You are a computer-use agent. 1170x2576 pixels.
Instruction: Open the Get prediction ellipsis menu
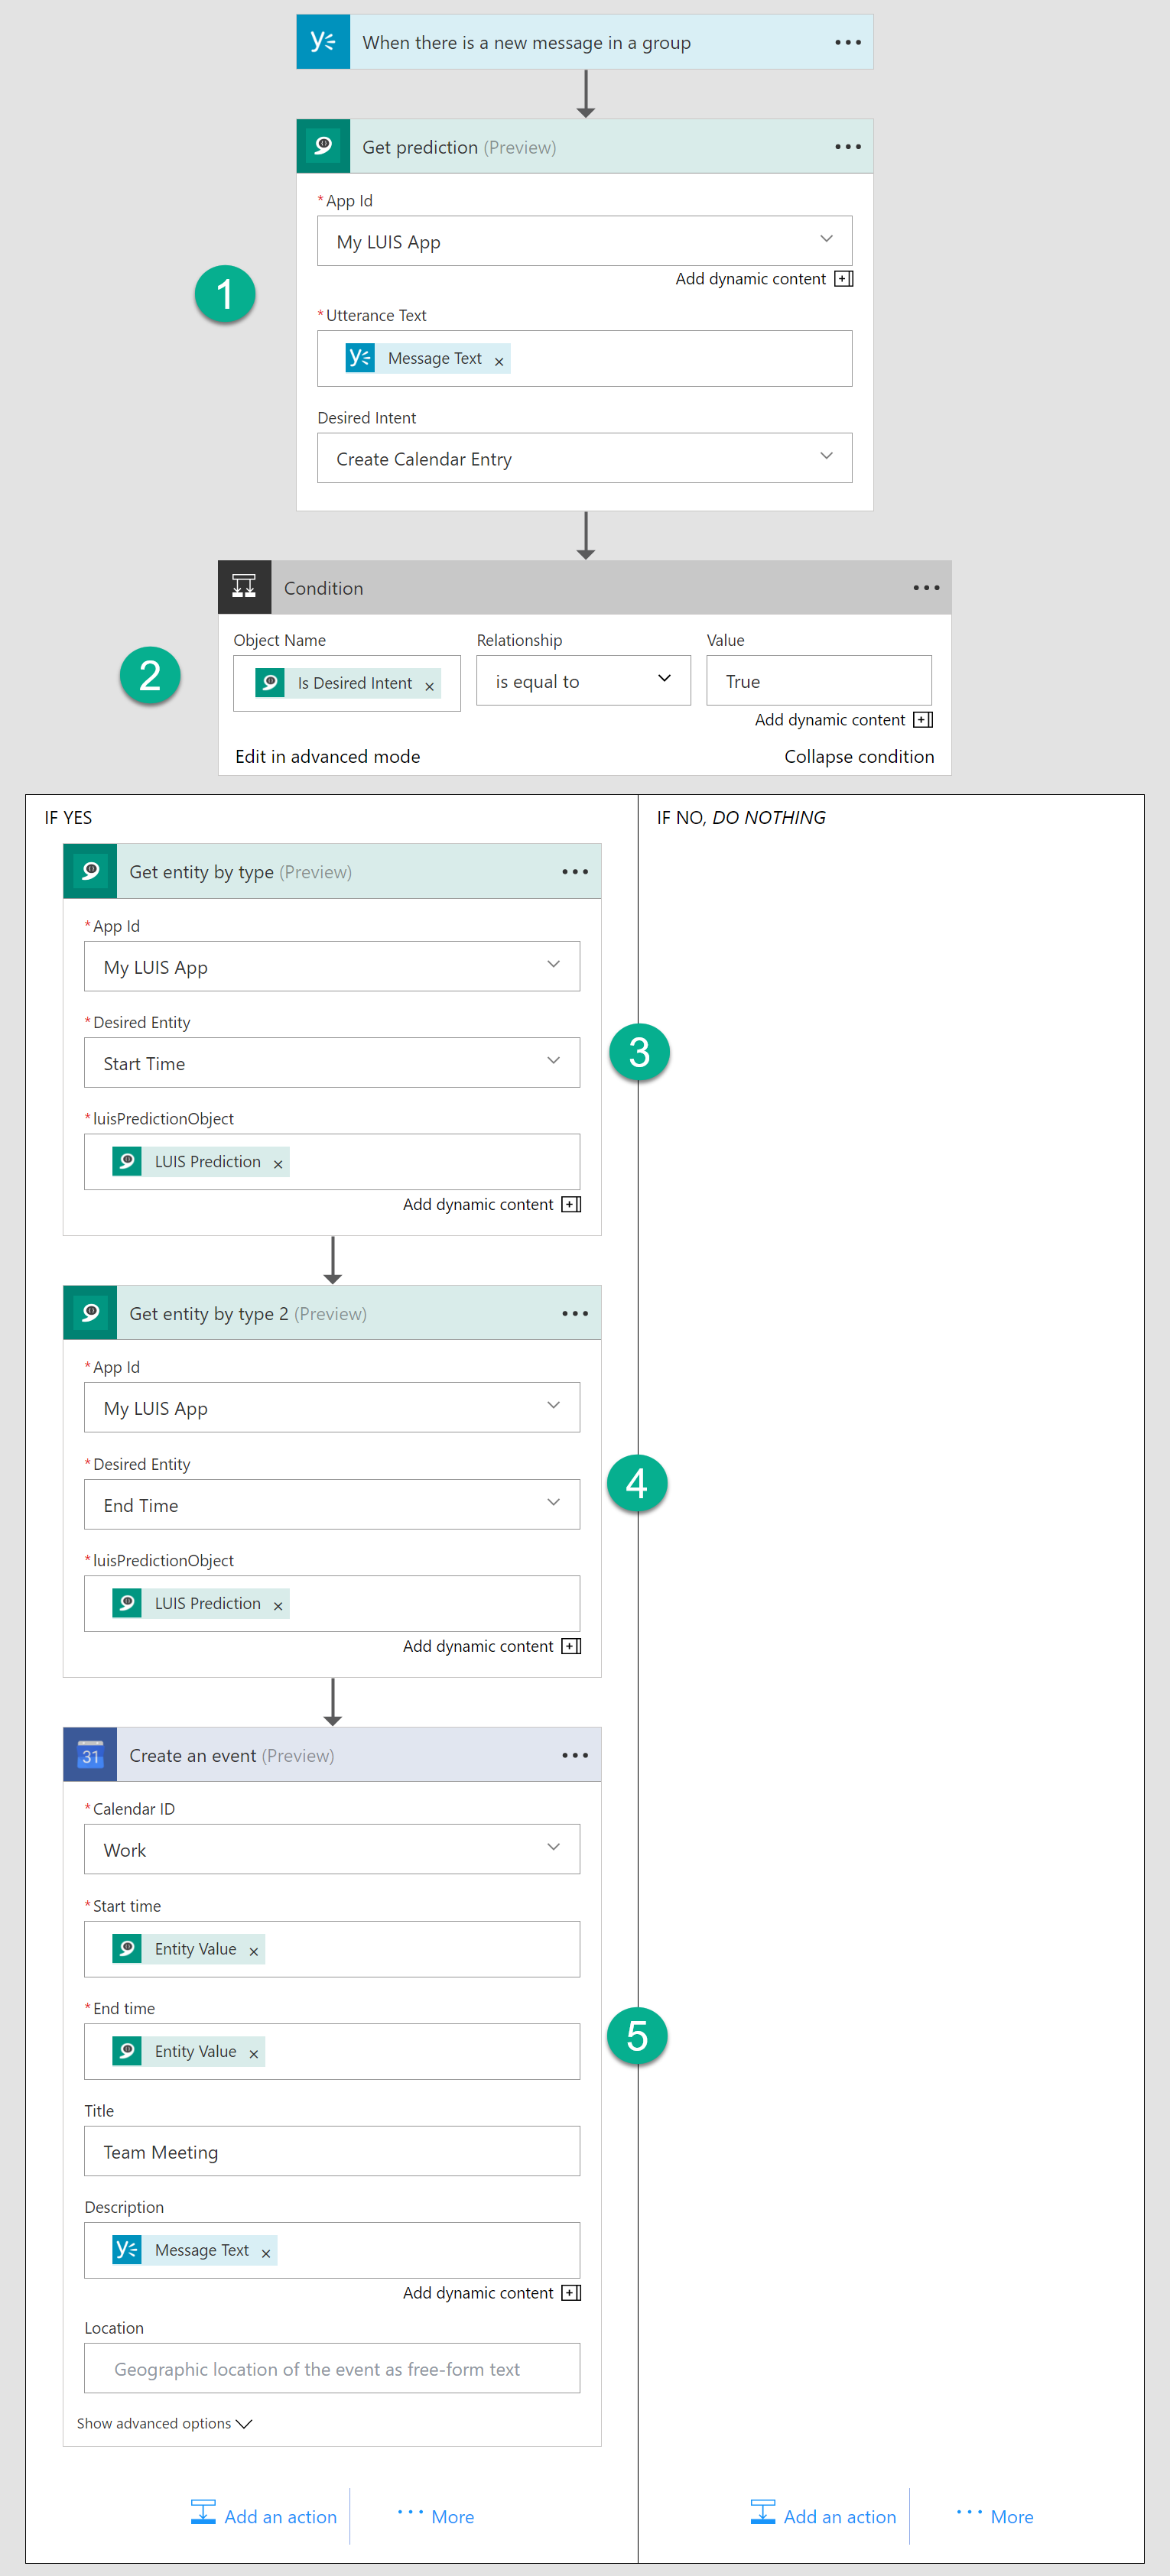click(847, 147)
